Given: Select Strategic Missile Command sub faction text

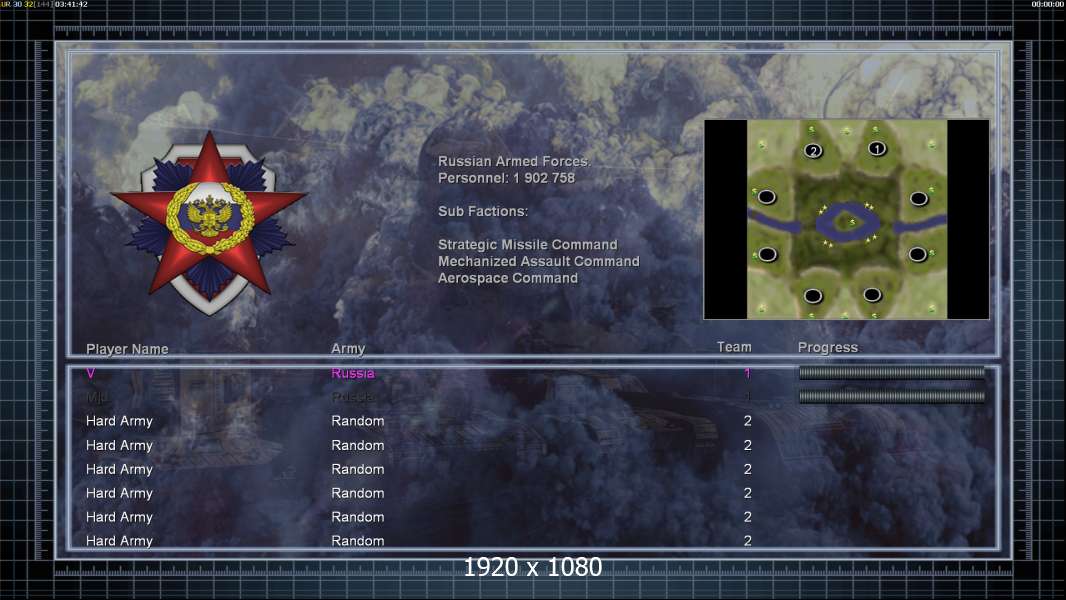Looking at the screenshot, I should pos(528,245).
